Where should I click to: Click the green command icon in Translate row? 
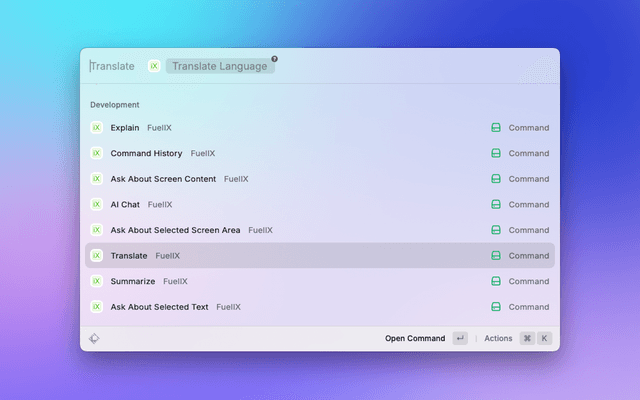(495, 256)
